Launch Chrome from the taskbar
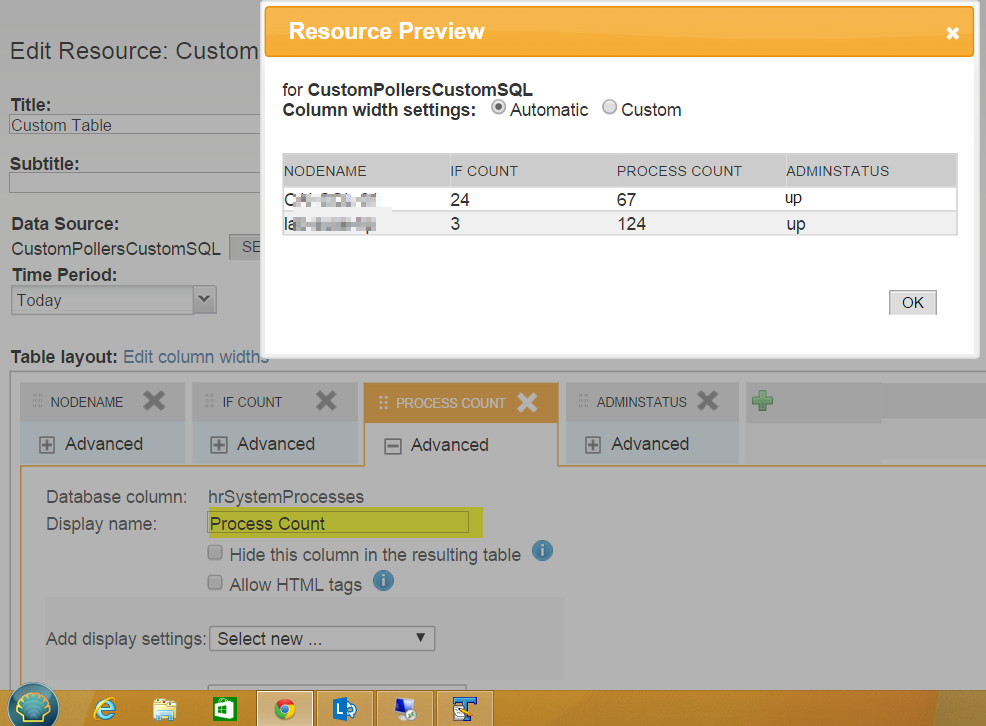This screenshot has width=986, height=726. pos(284,708)
